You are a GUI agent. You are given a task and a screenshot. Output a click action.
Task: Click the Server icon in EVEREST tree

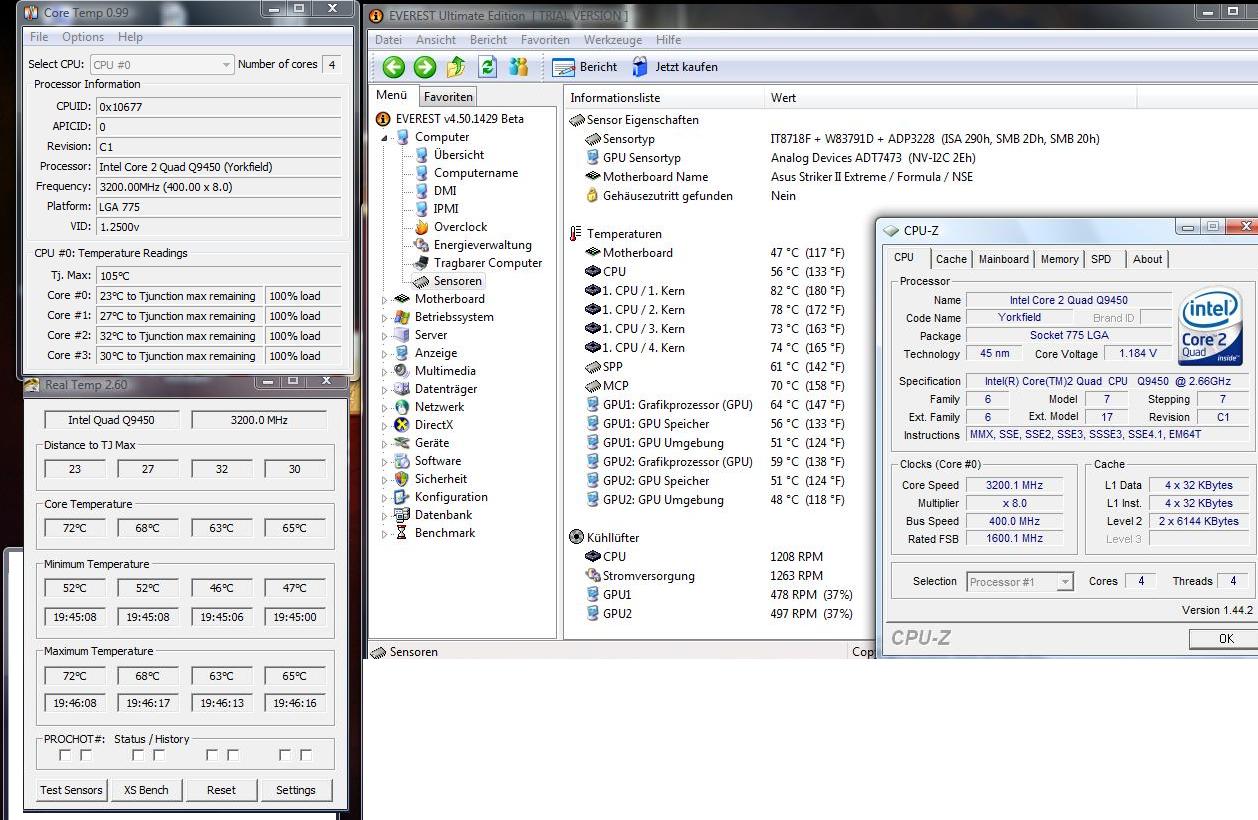403,335
